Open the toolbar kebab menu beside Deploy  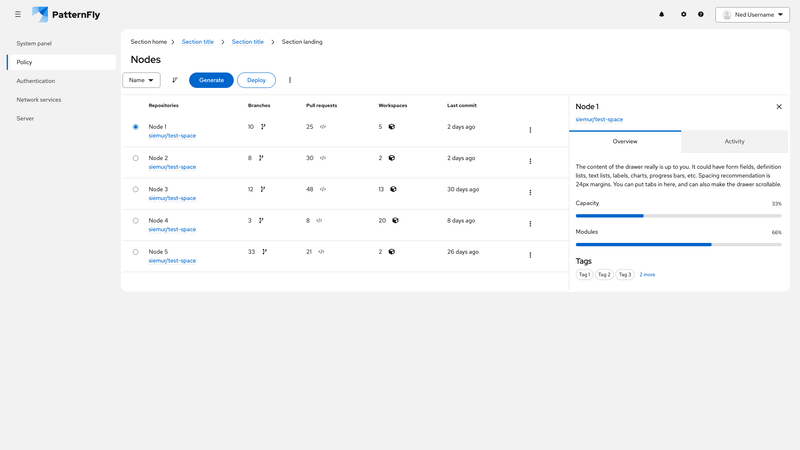(x=290, y=80)
